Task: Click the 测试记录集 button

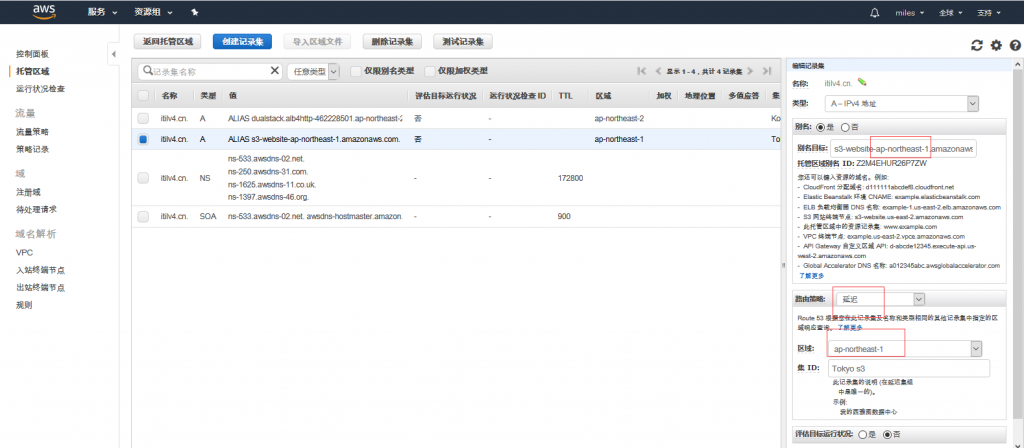Action: click(462, 41)
